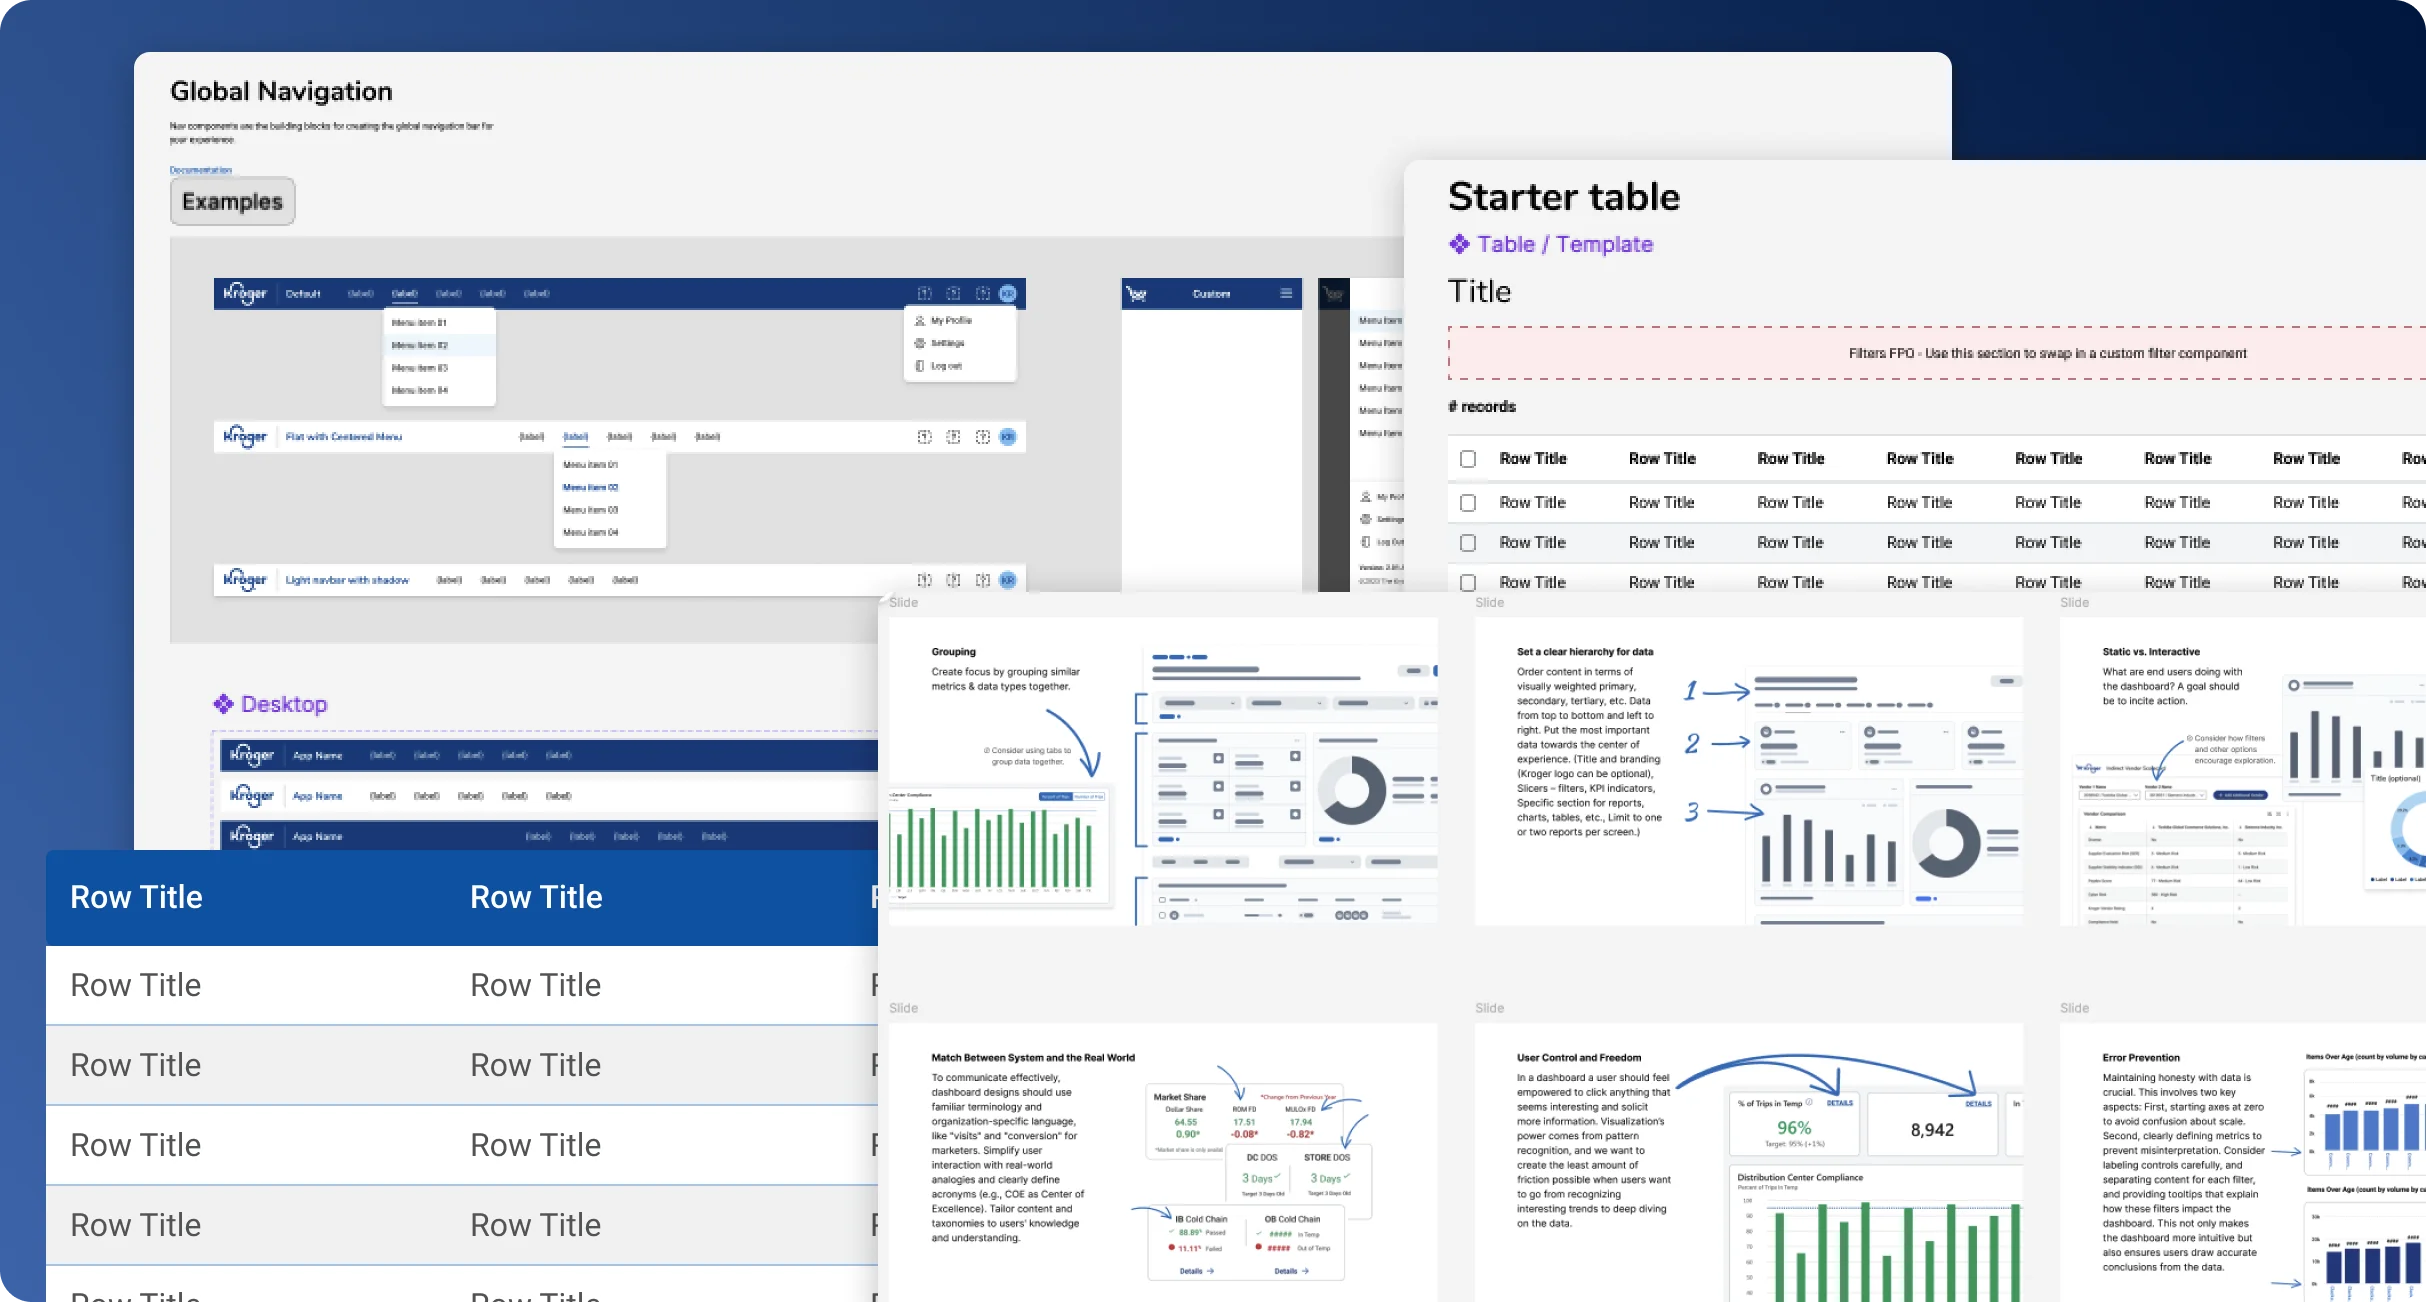Click the hamburger menu on the Custom navbar
Image resolution: width=2426 pixels, height=1302 pixels.
click(1286, 293)
